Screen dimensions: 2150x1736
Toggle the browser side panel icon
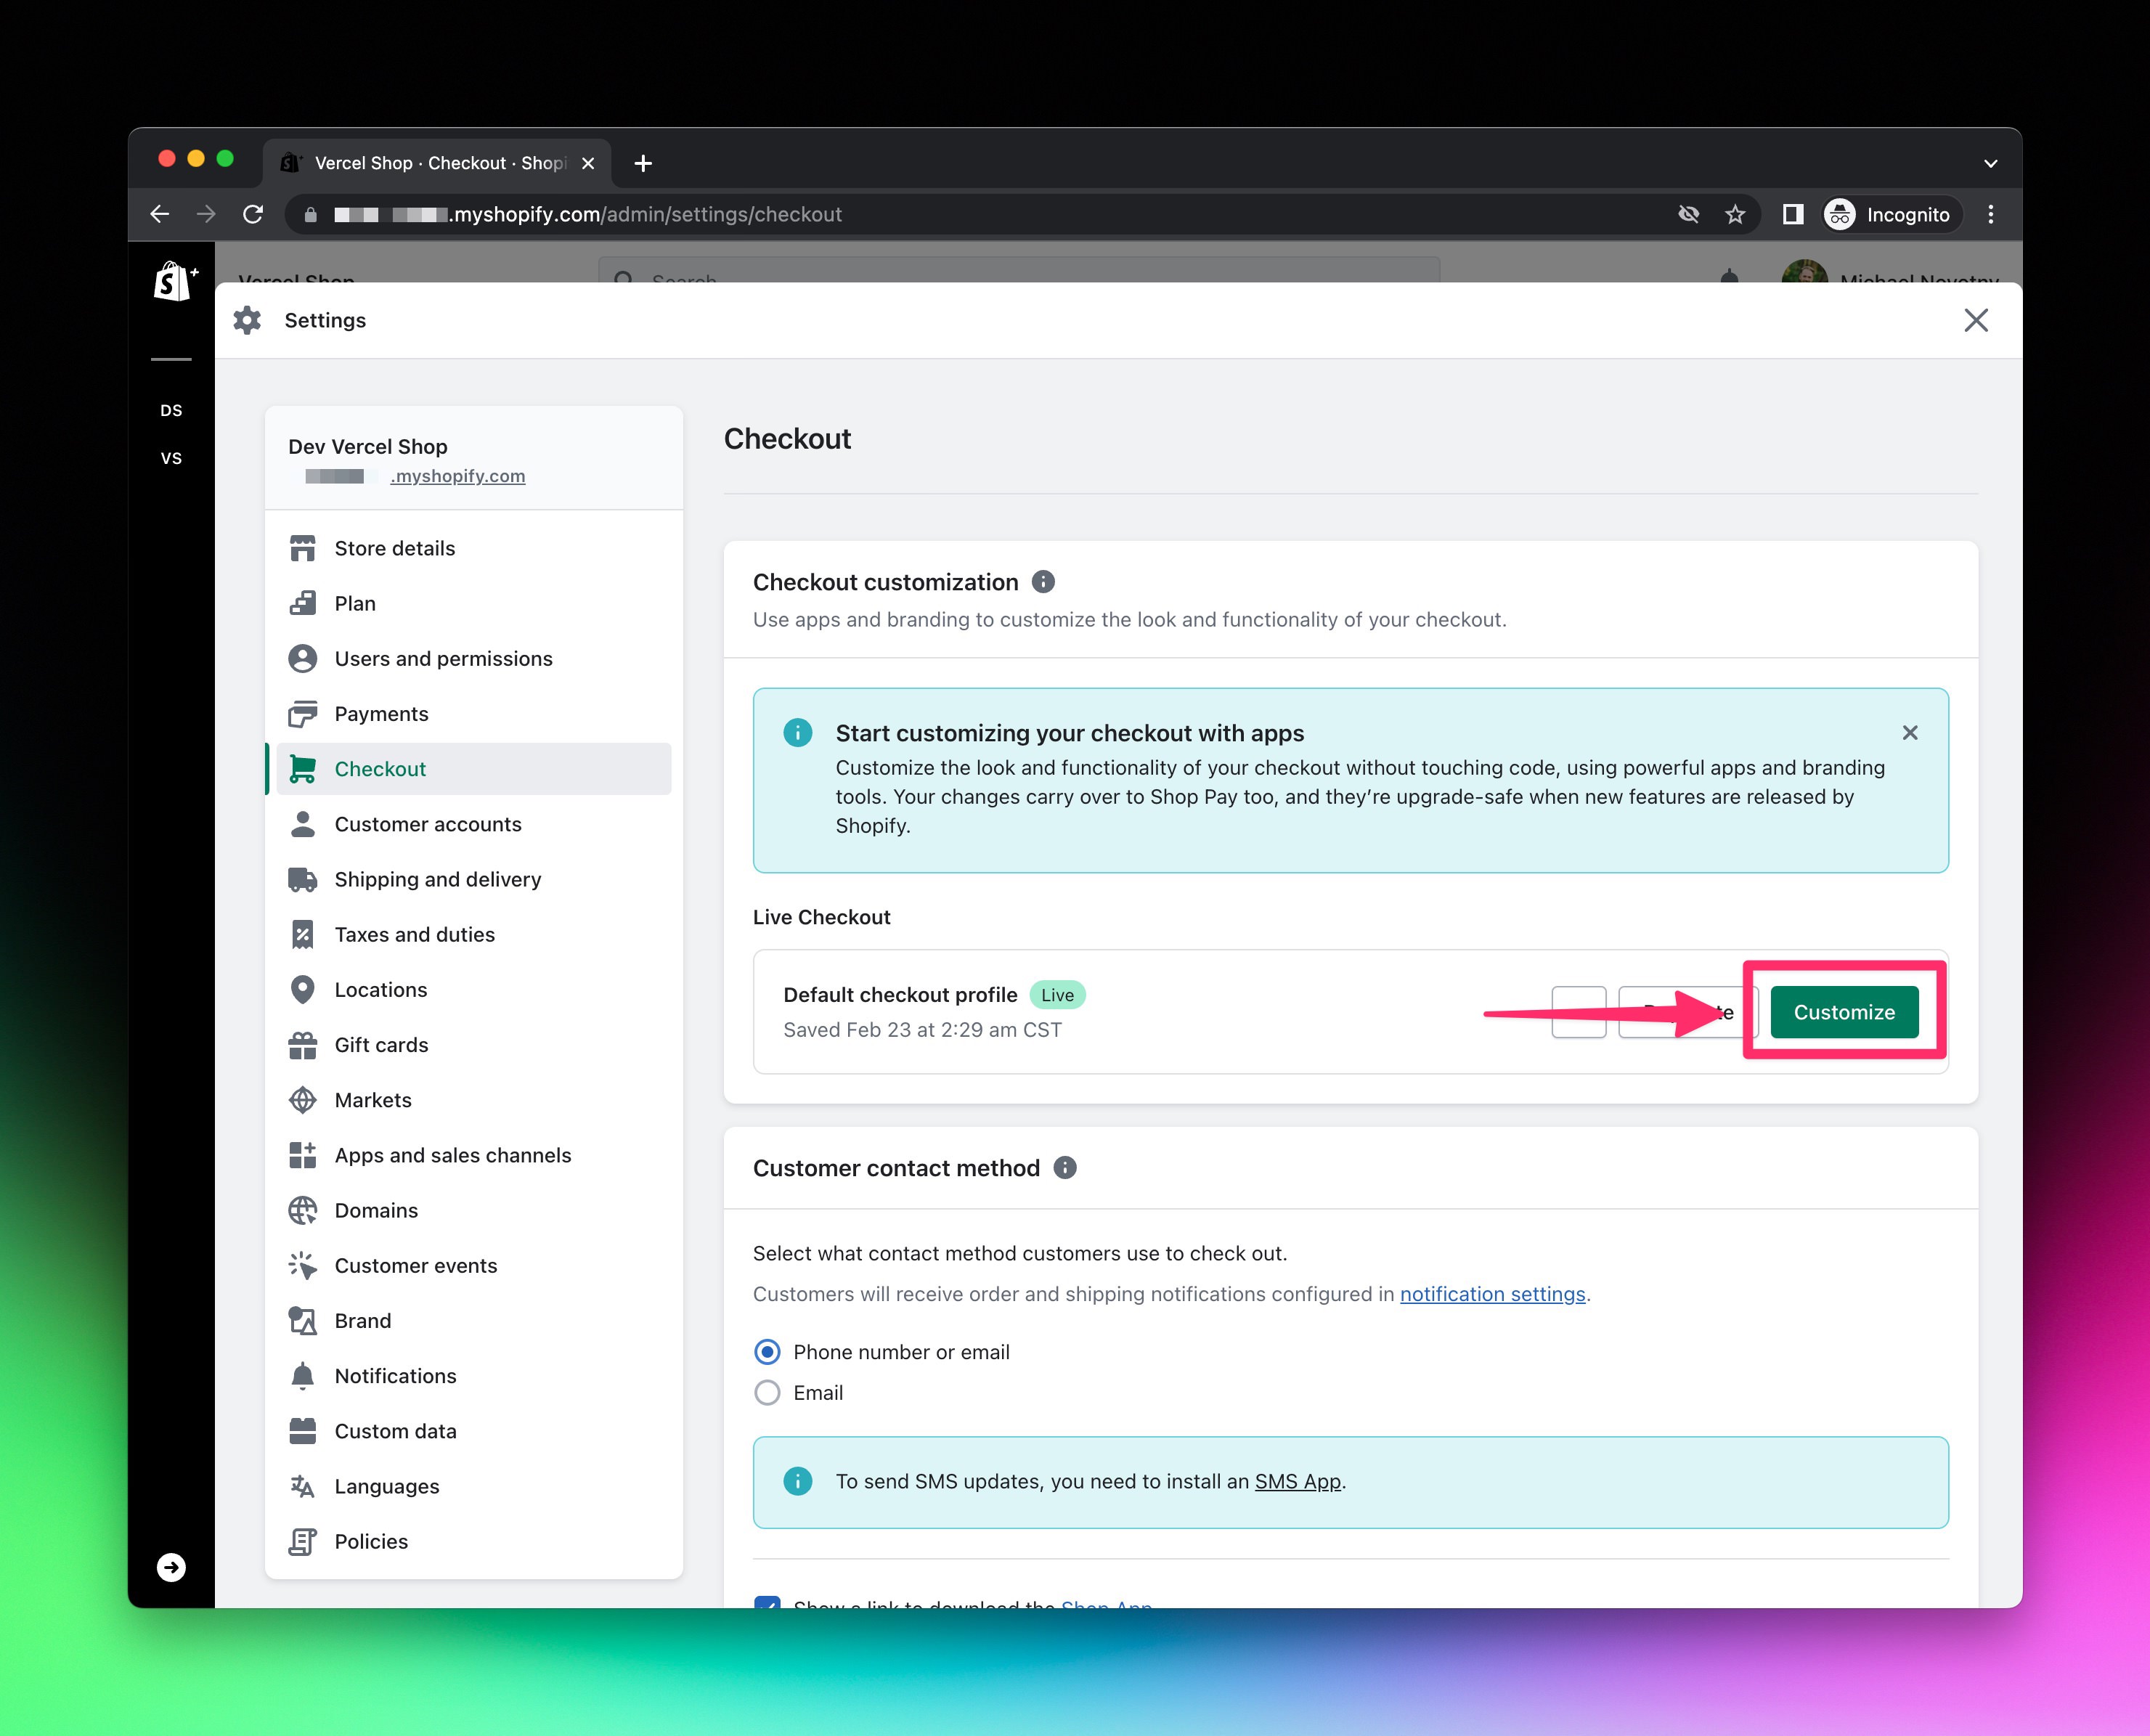1793,214
